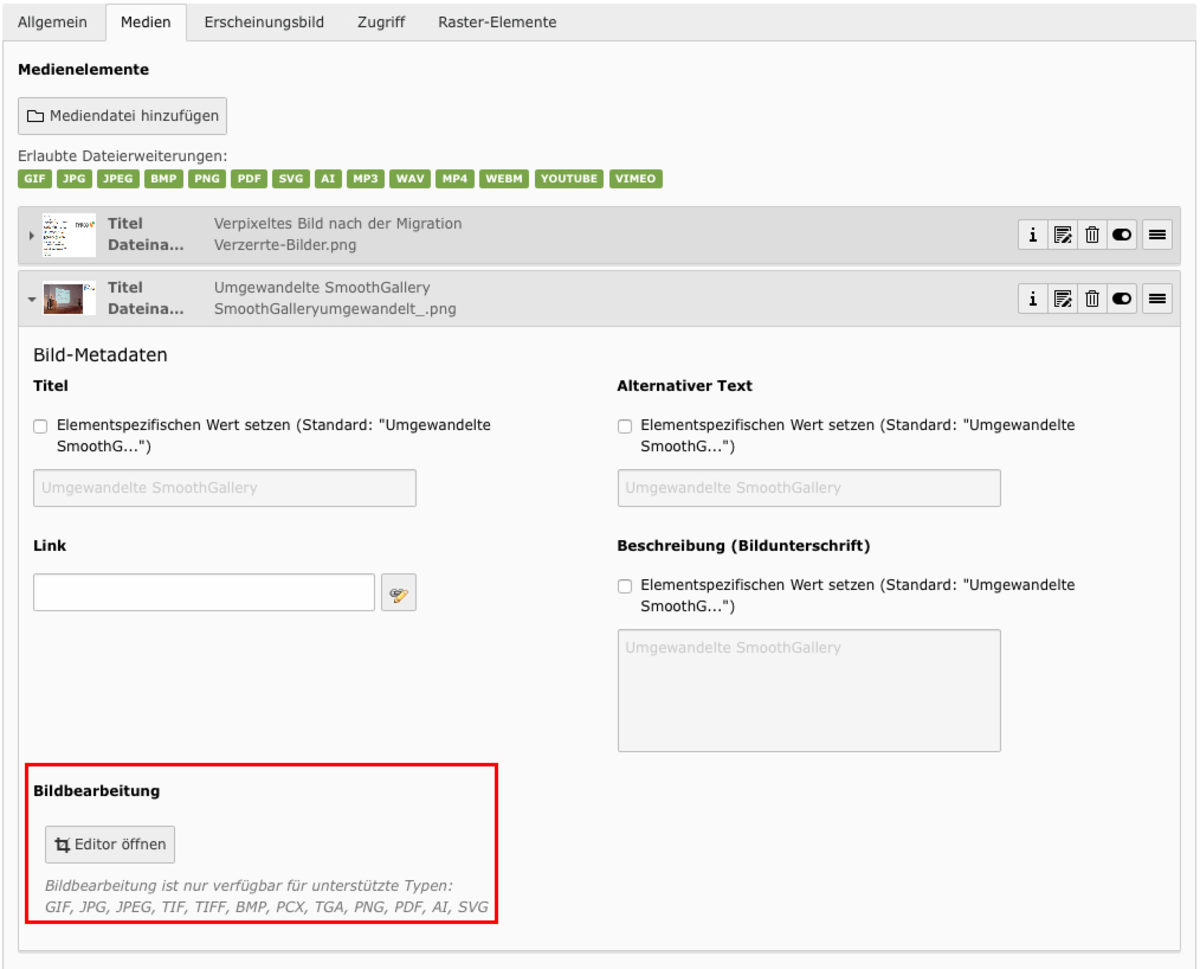Click file name 'SmoothGalleryumgewandelt_.png'
This screenshot has height=969, width=1200.
335,309
